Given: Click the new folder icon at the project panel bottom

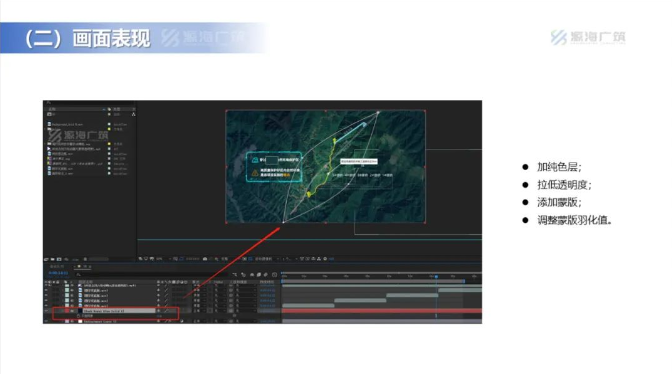Looking at the screenshot, I should [x=52, y=259].
